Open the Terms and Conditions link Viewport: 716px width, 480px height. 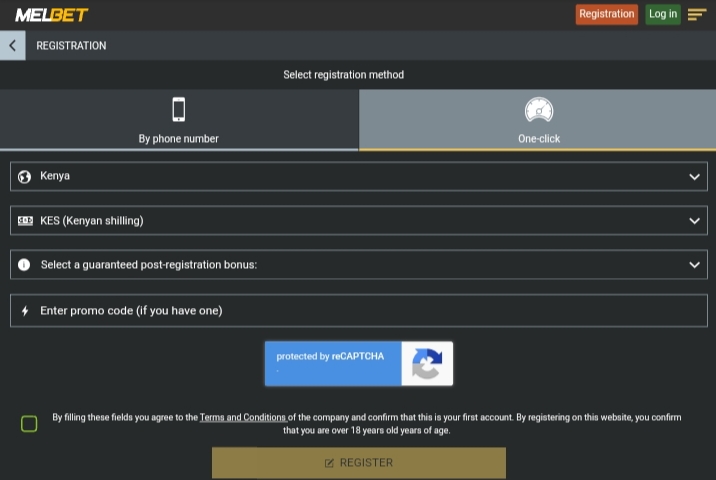point(243,417)
